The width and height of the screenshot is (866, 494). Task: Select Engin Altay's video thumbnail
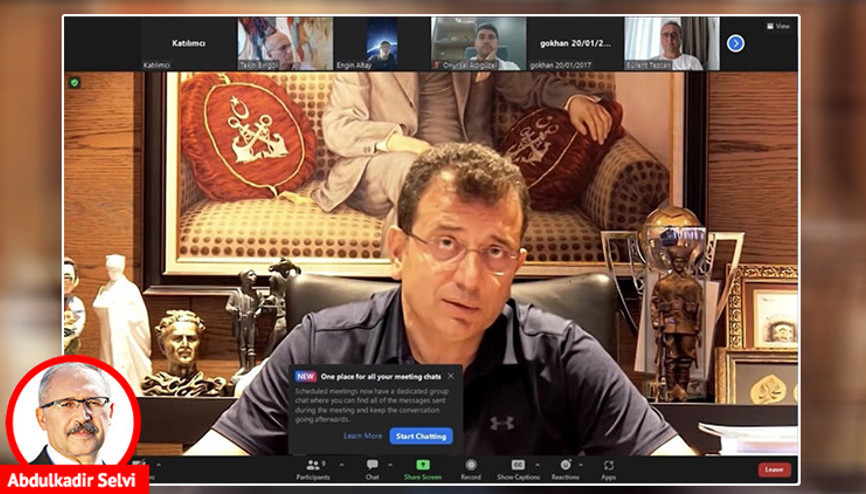coord(381,44)
